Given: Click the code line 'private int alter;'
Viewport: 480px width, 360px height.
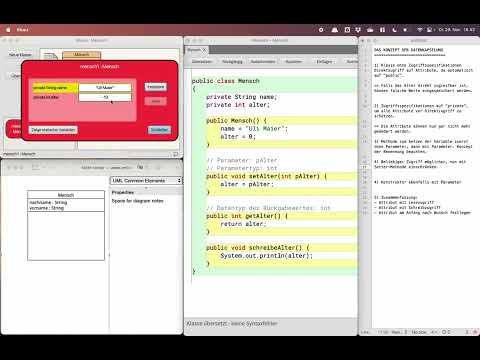Looking at the screenshot, I should 238,105.
